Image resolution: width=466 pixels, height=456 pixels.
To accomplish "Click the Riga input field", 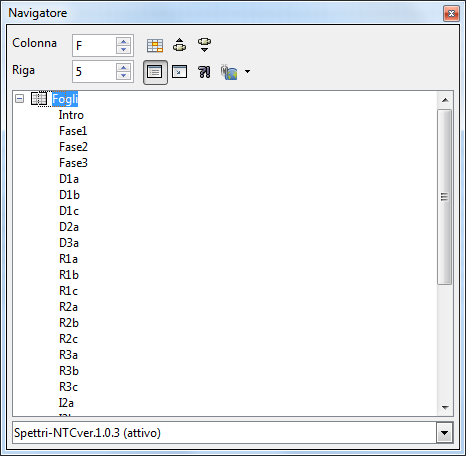I will [x=95, y=72].
